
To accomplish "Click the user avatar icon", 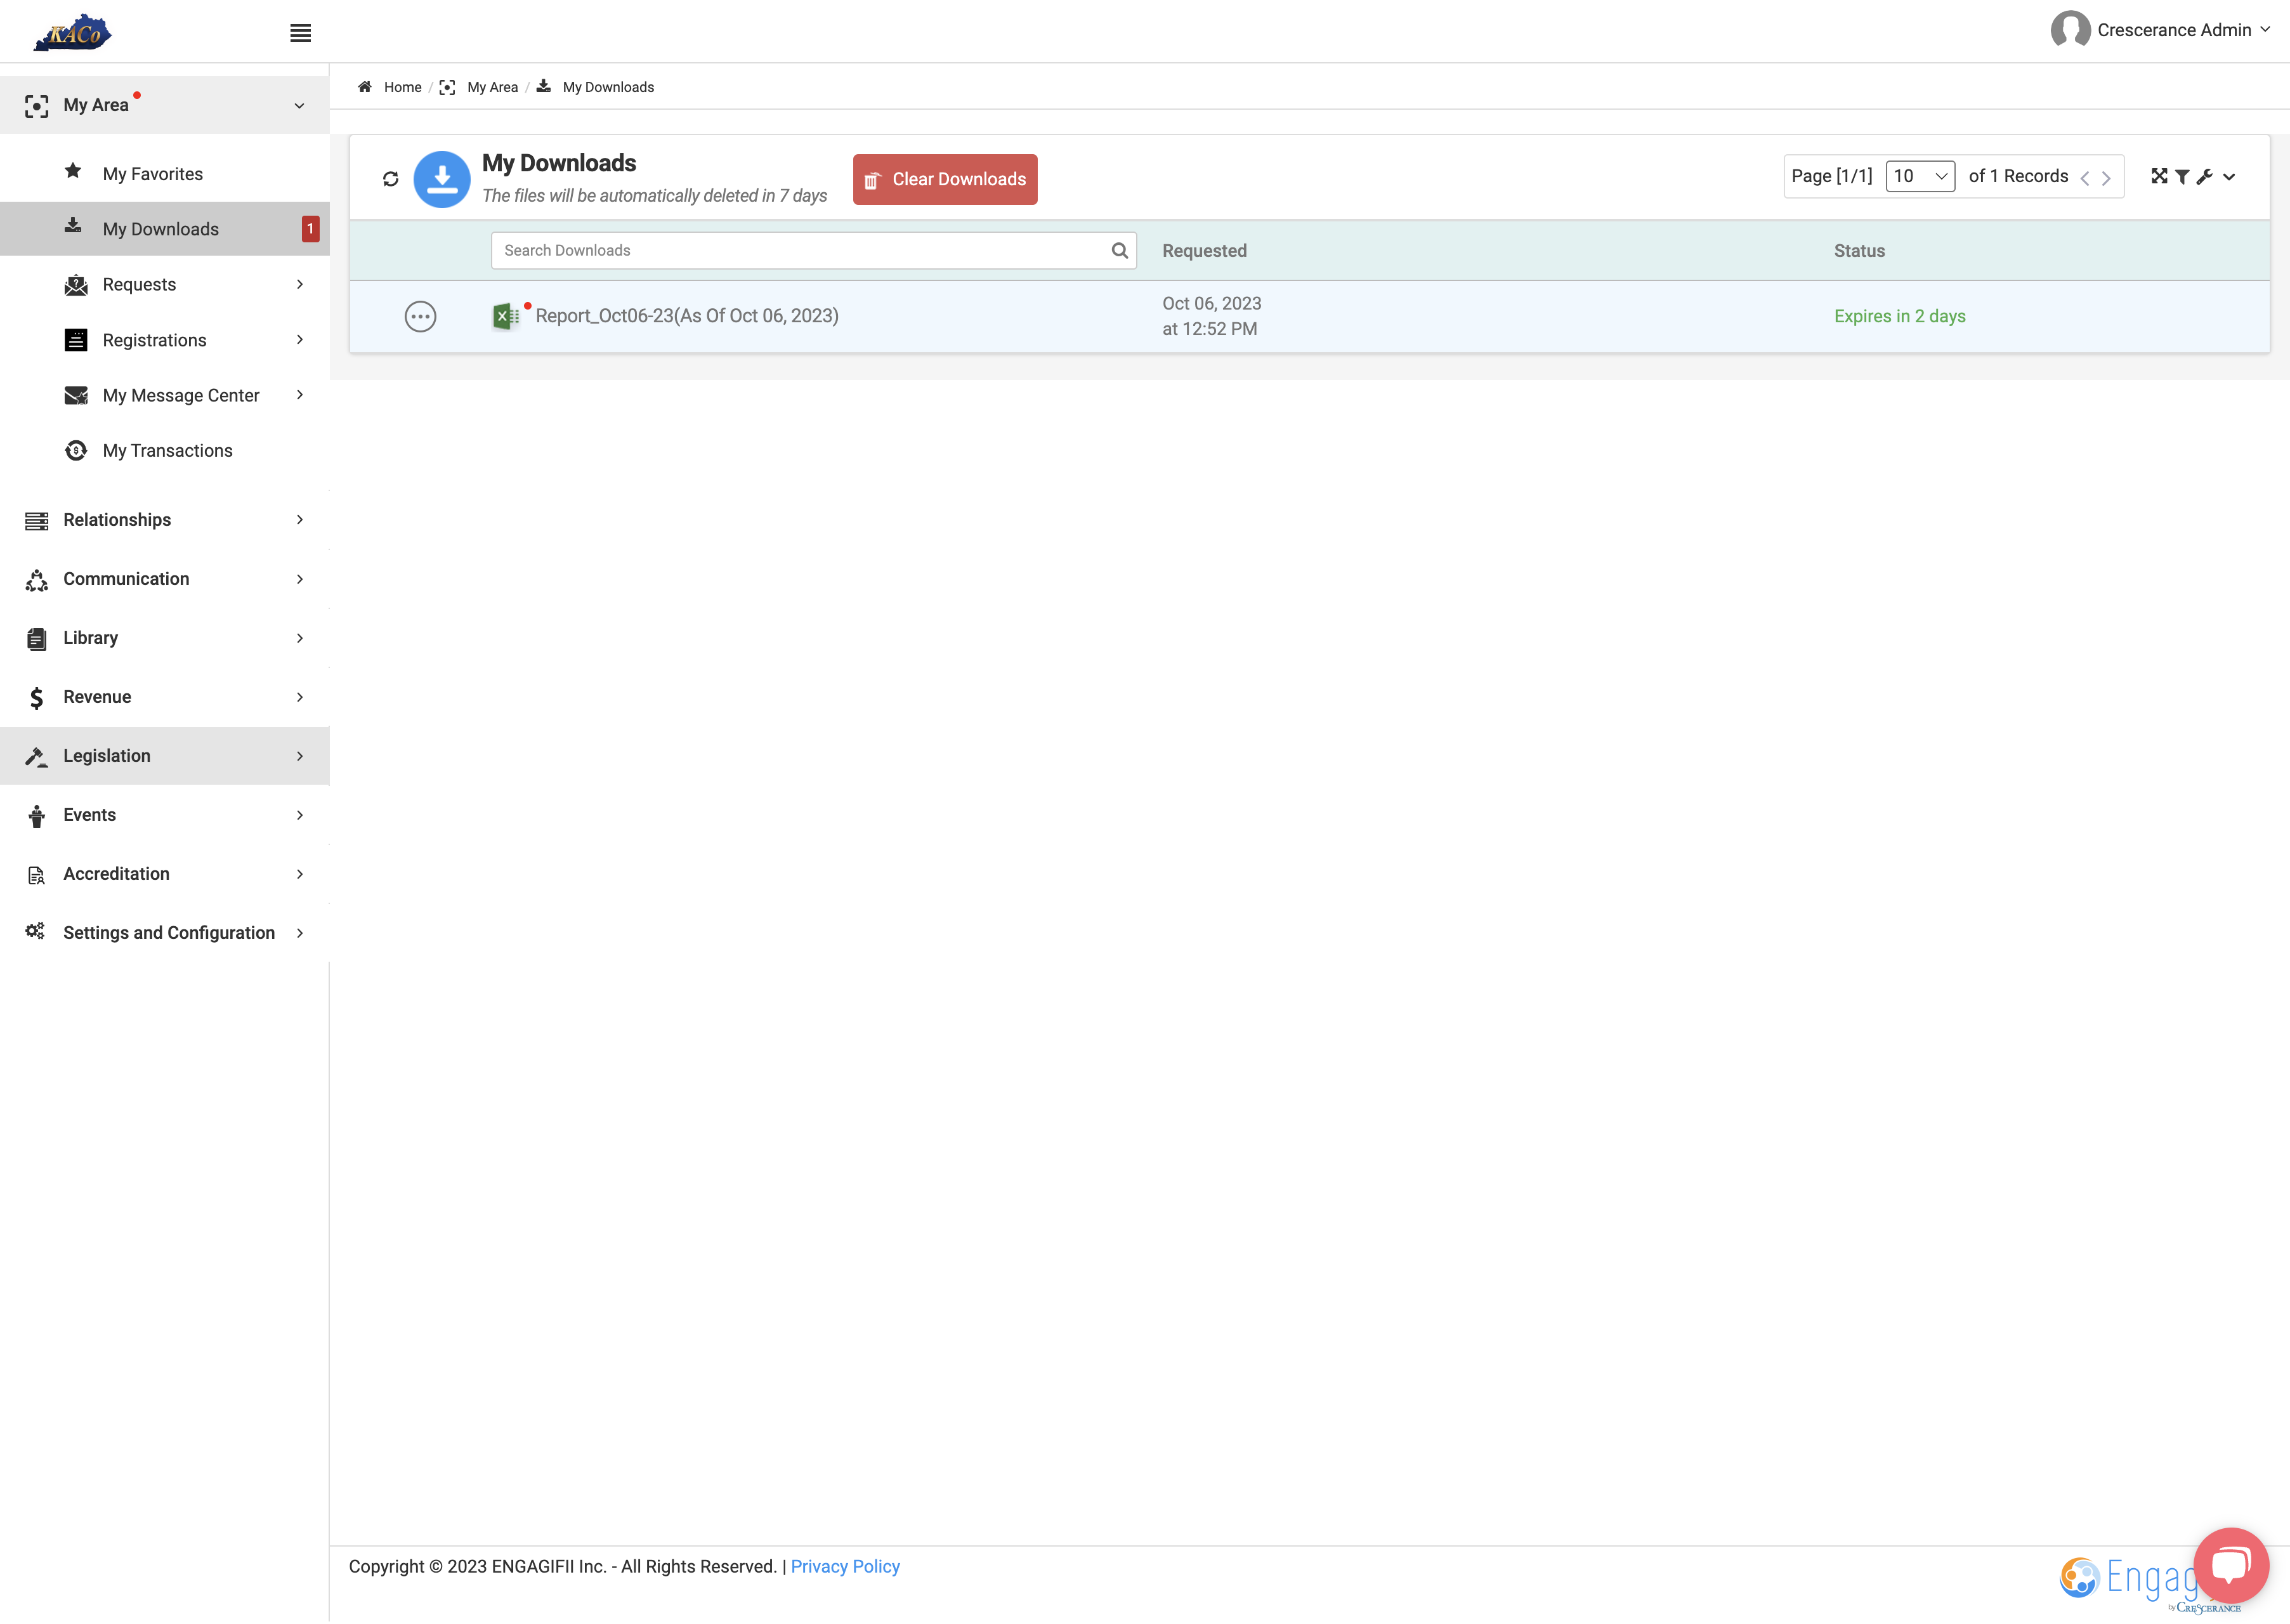I will pos(2070,30).
